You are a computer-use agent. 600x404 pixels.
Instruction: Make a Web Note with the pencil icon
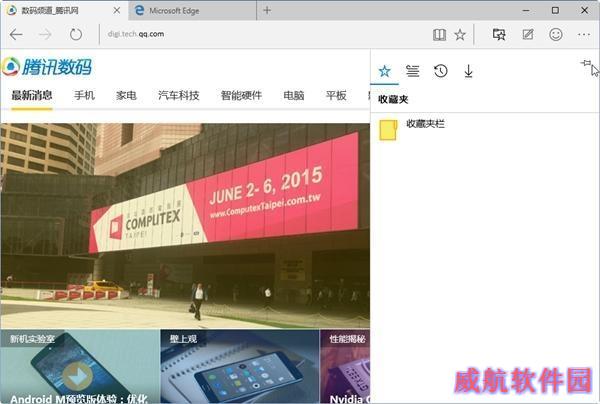tap(528, 34)
